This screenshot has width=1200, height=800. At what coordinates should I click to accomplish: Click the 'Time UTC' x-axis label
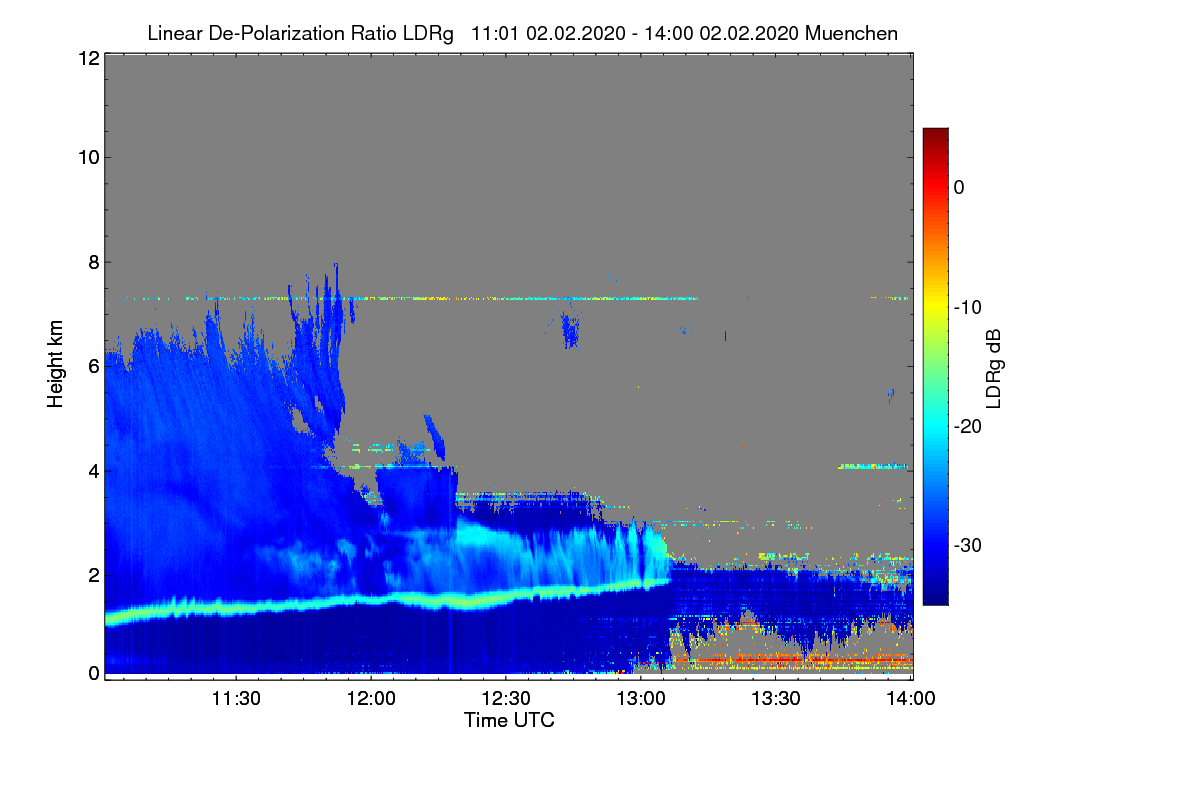click(x=509, y=720)
